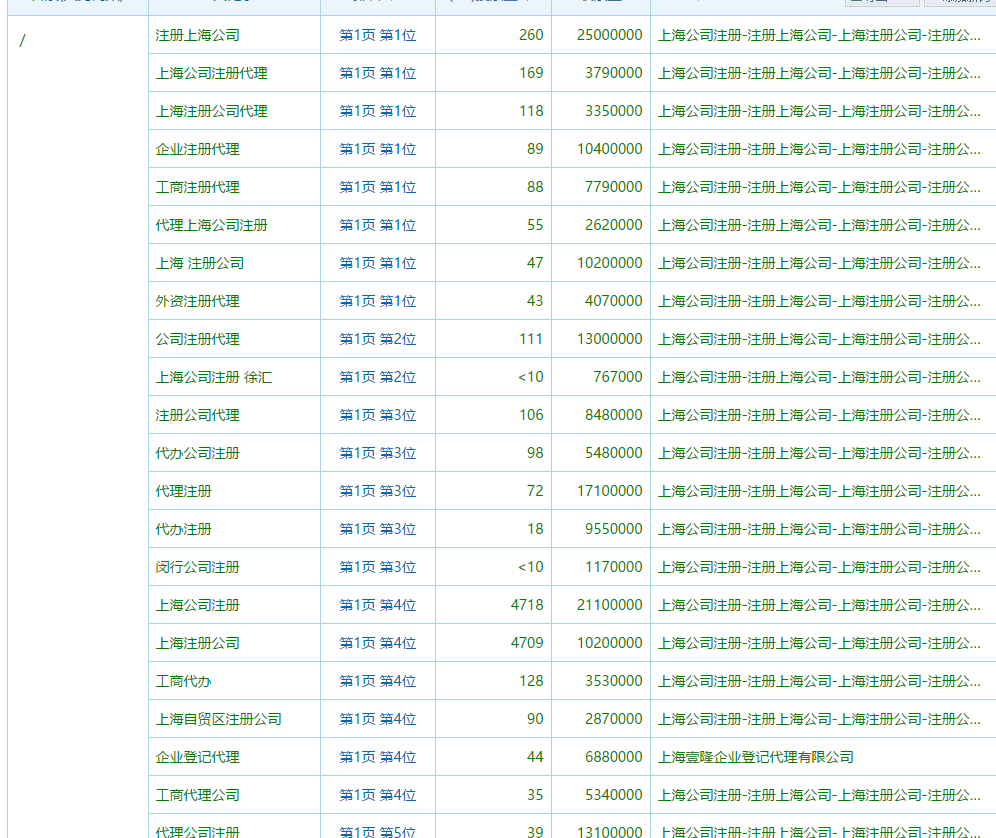Open the 上海注册公司 keyword link

pyautogui.click(x=197, y=643)
